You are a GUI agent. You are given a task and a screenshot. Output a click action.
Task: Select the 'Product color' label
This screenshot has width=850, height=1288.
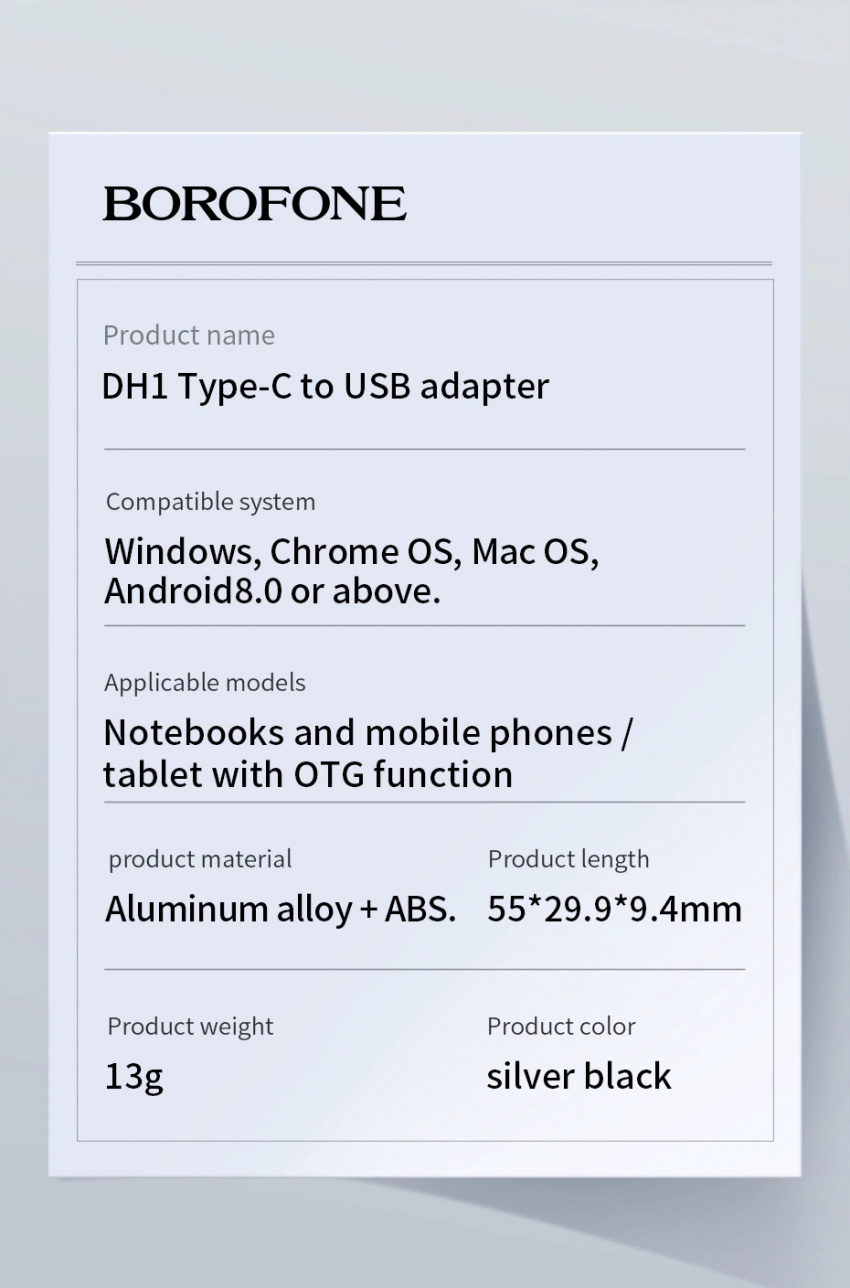pyautogui.click(x=561, y=1026)
